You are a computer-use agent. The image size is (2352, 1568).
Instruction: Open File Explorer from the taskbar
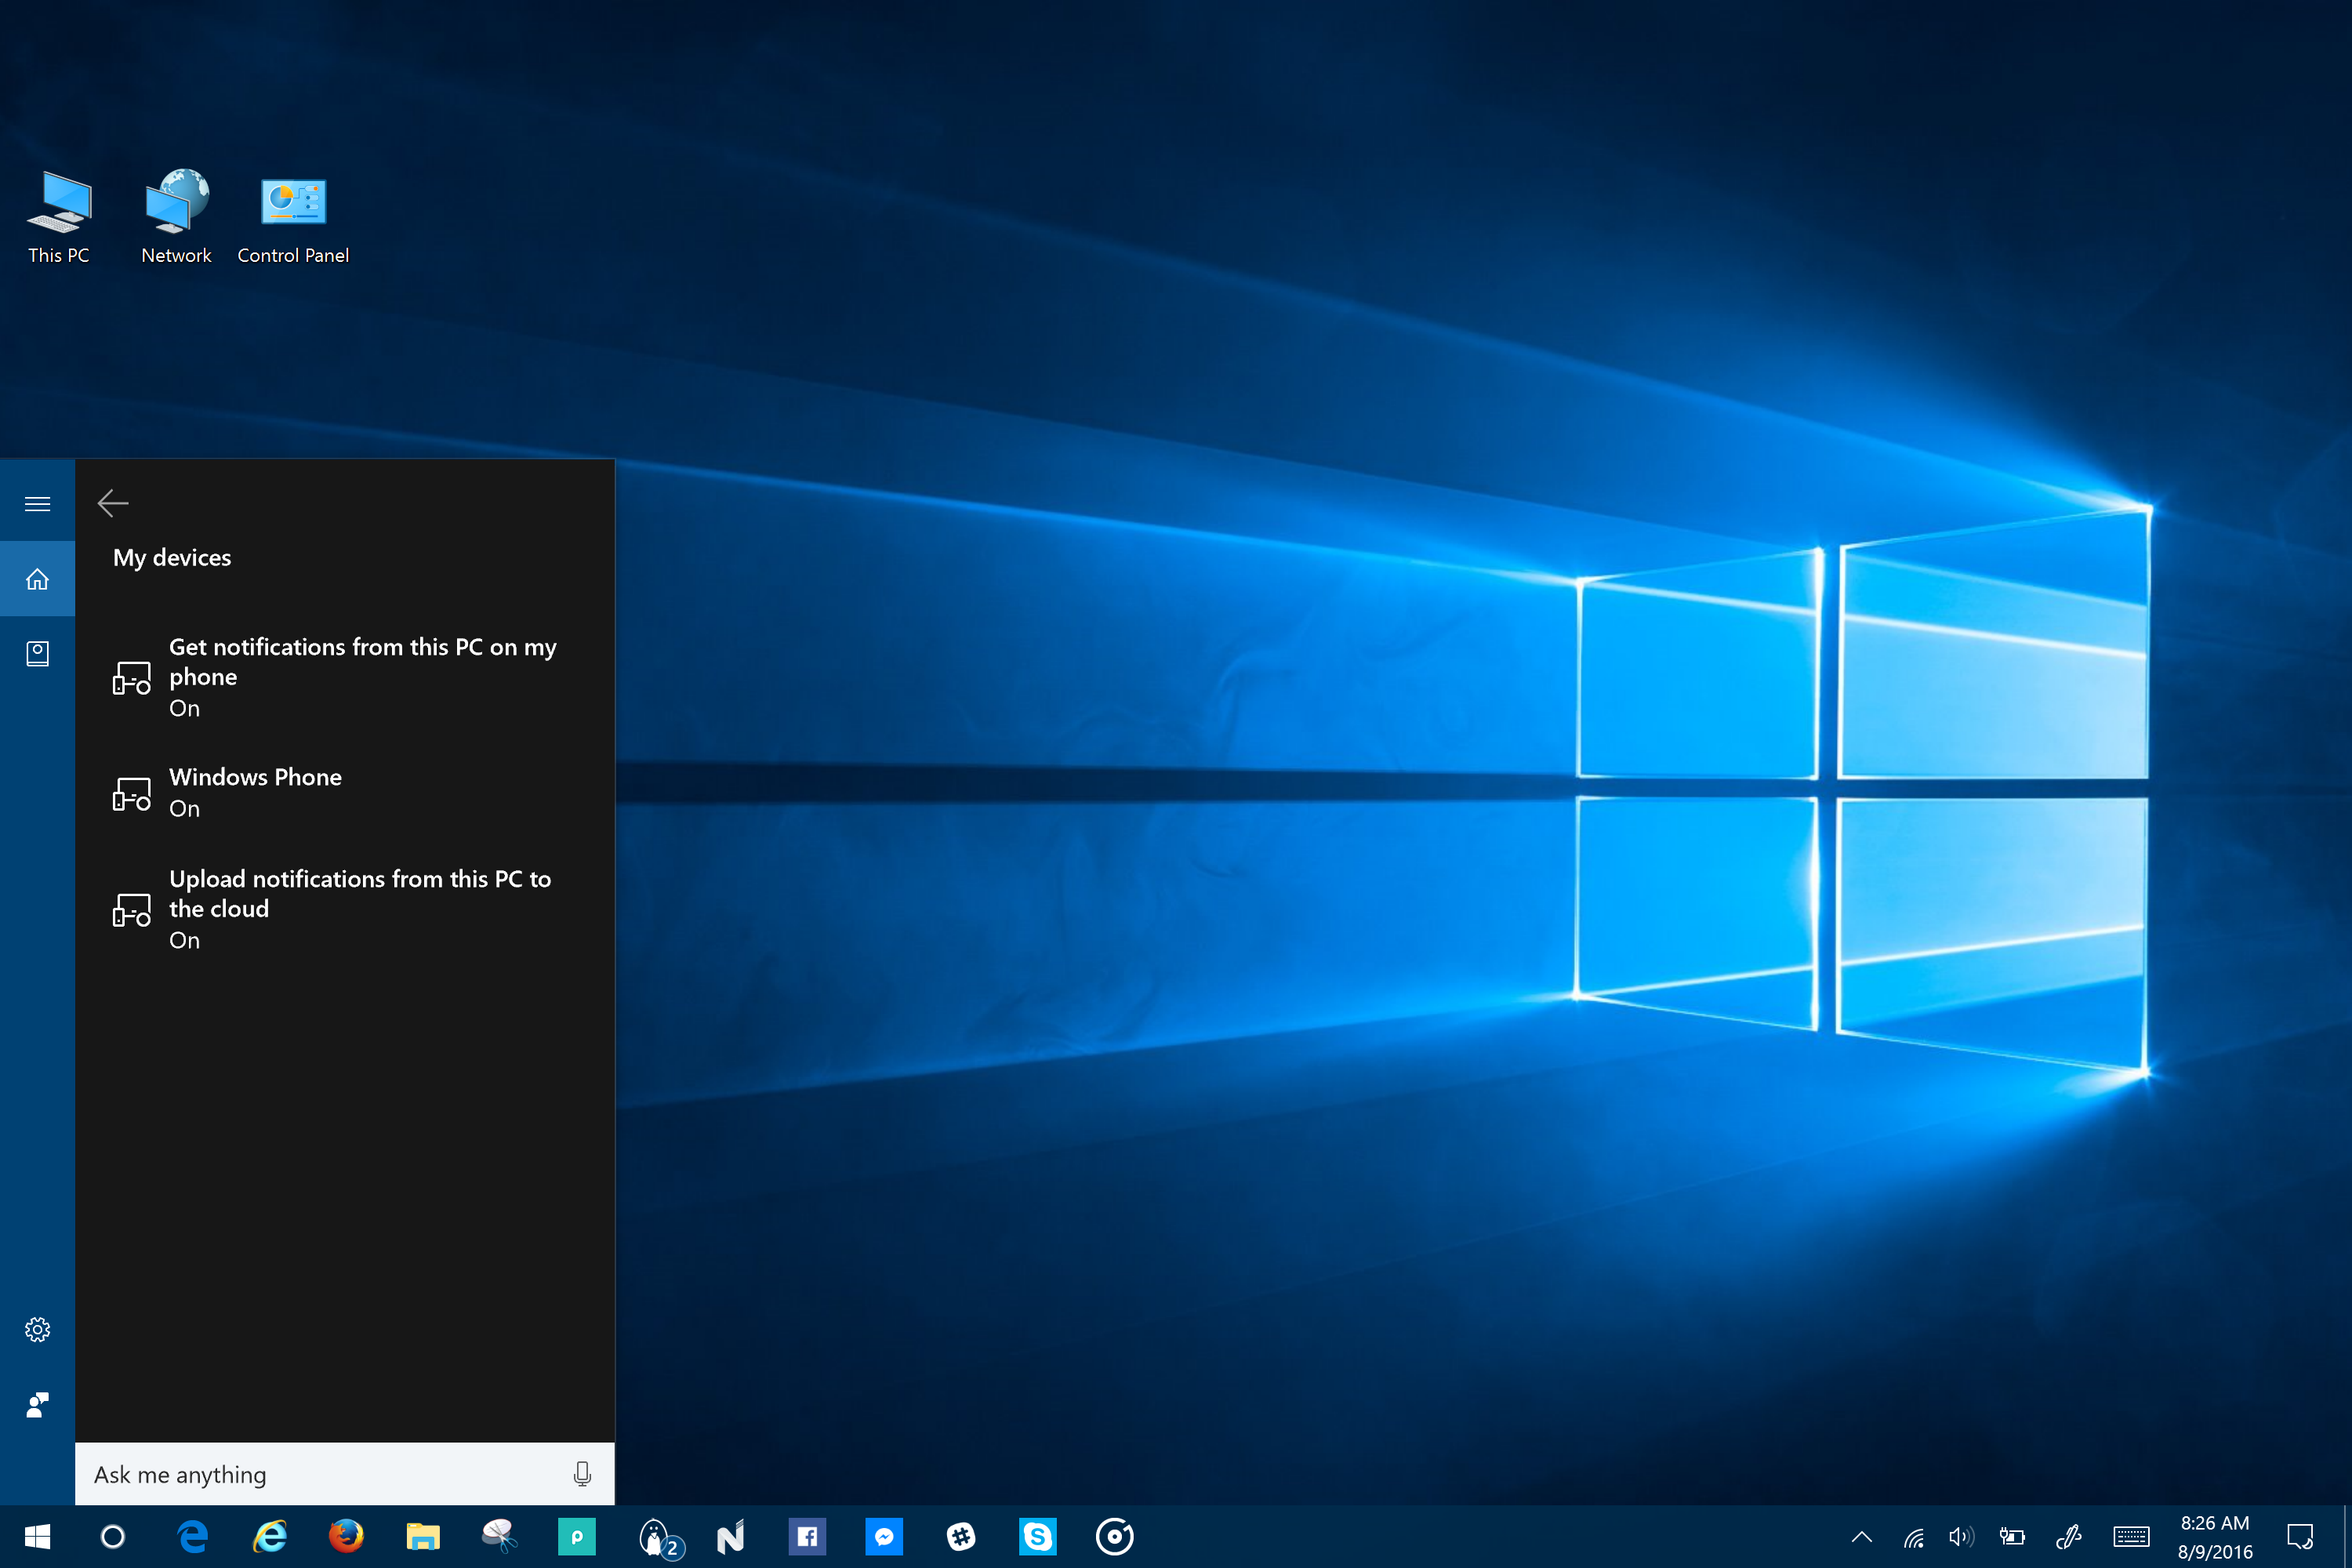[423, 1536]
